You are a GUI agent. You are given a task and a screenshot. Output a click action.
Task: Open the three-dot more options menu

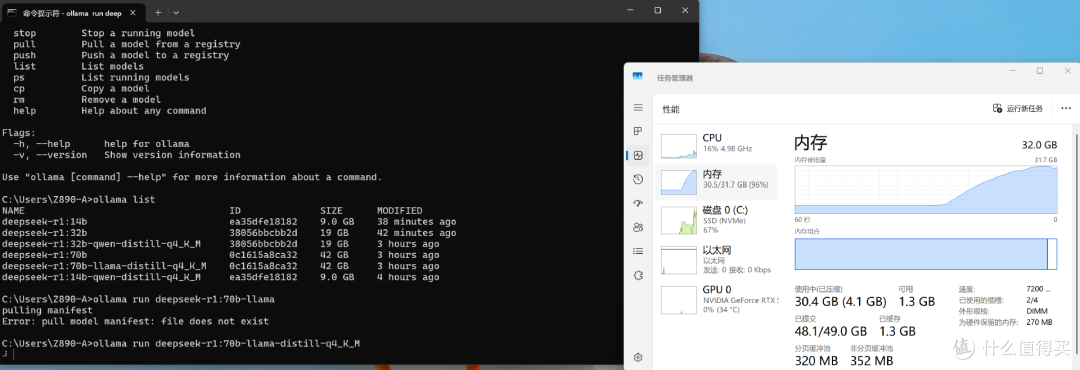point(1066,108)
